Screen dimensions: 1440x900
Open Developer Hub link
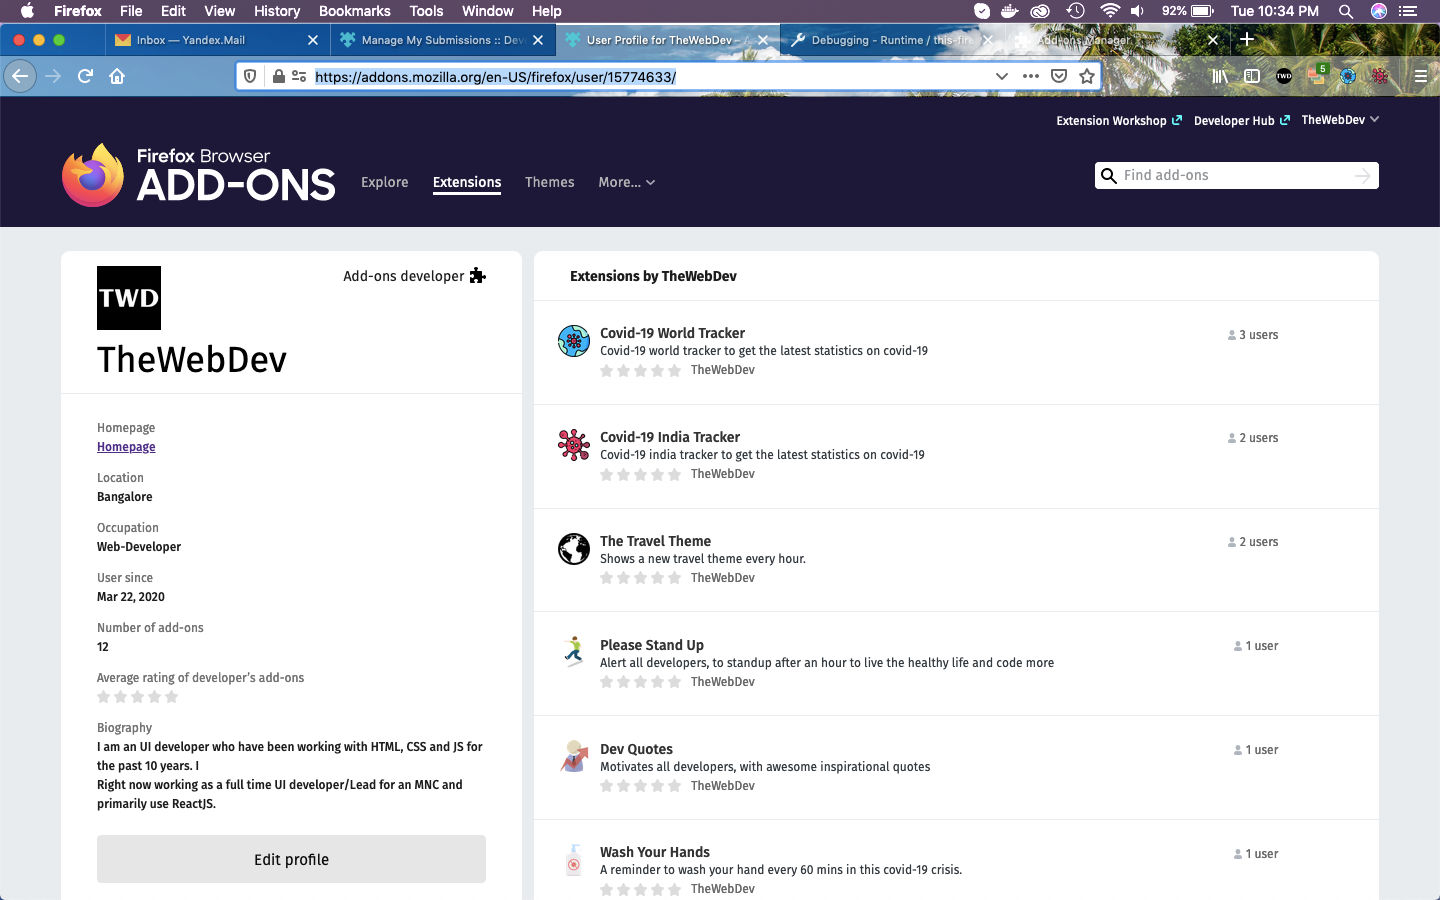tap(1242, 120)
